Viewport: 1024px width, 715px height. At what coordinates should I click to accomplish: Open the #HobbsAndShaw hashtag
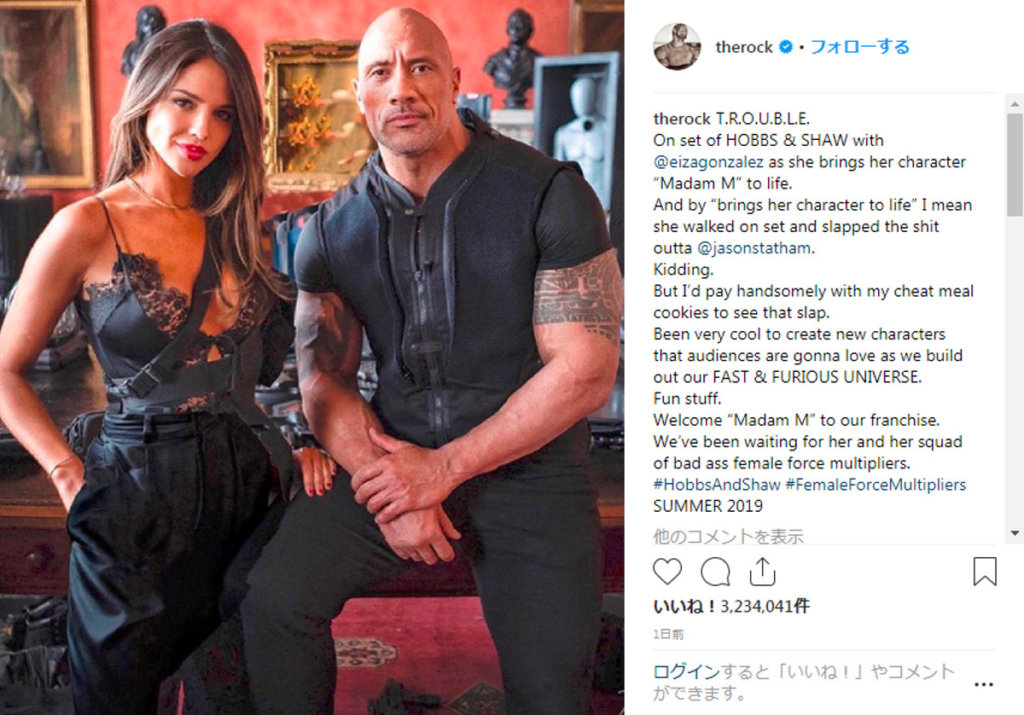[x=716, y=485]
